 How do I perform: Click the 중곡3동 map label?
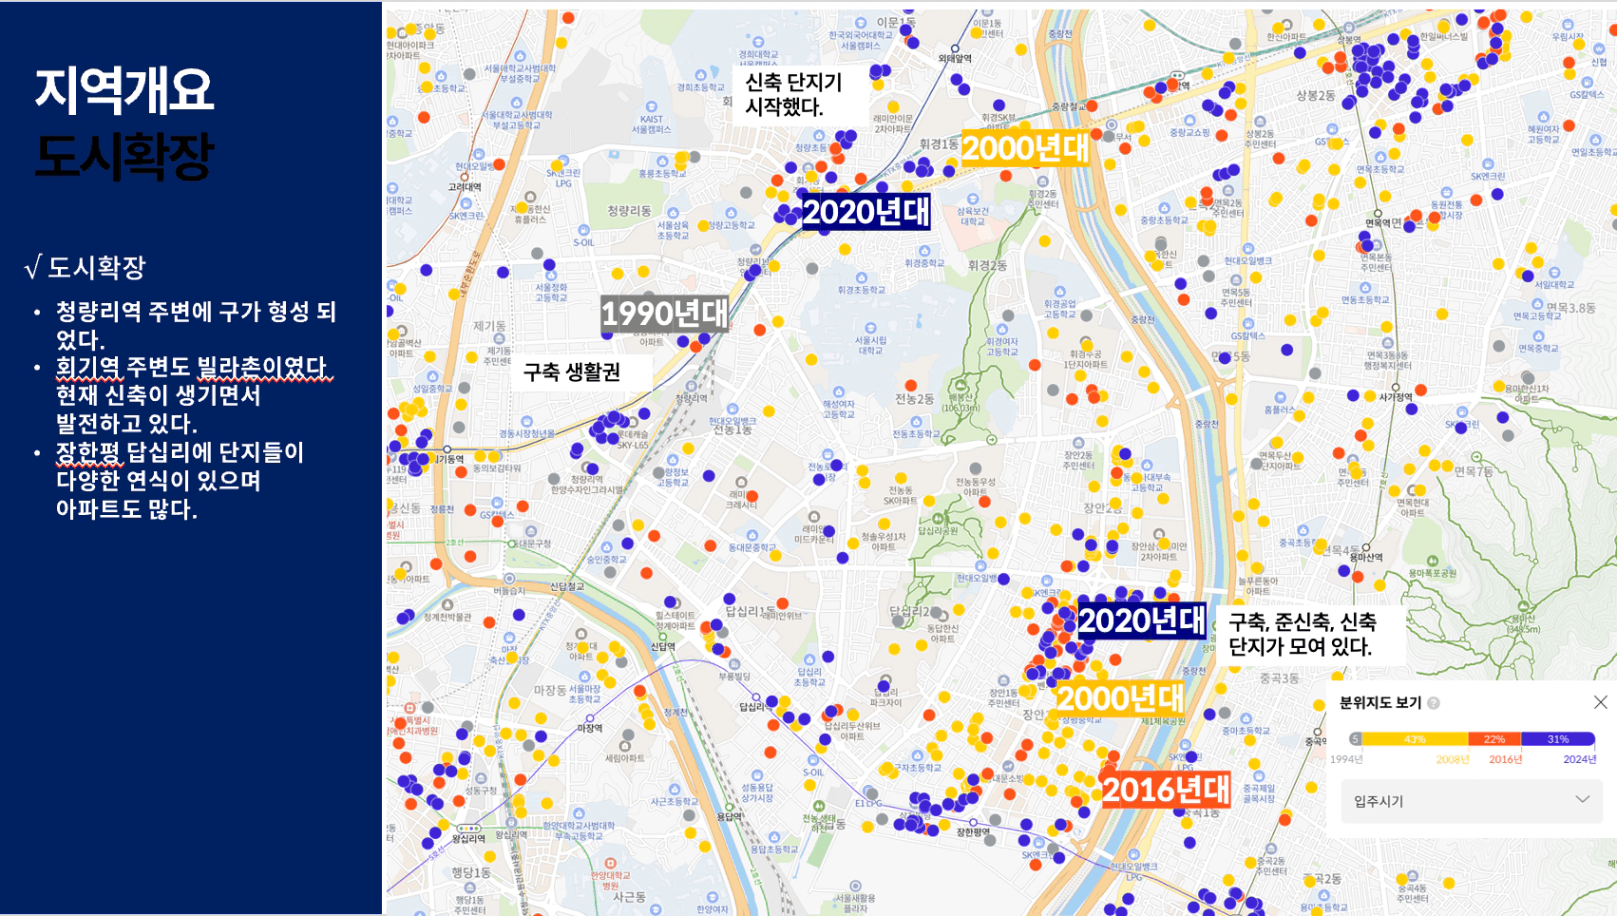tap(1279, 678)
